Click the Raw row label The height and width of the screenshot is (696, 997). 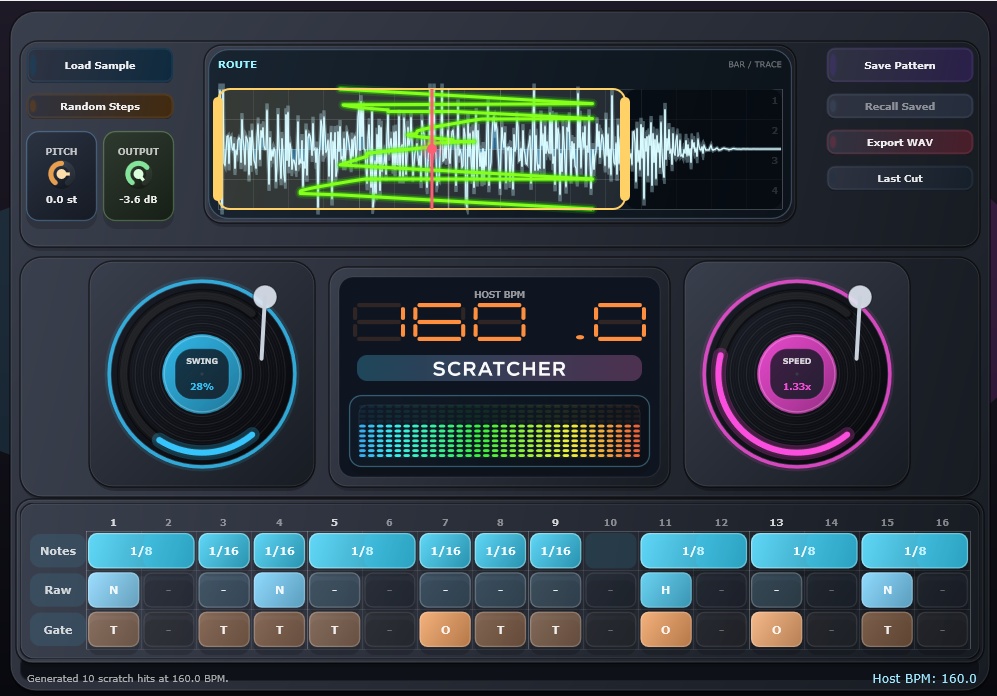(58, 590)
